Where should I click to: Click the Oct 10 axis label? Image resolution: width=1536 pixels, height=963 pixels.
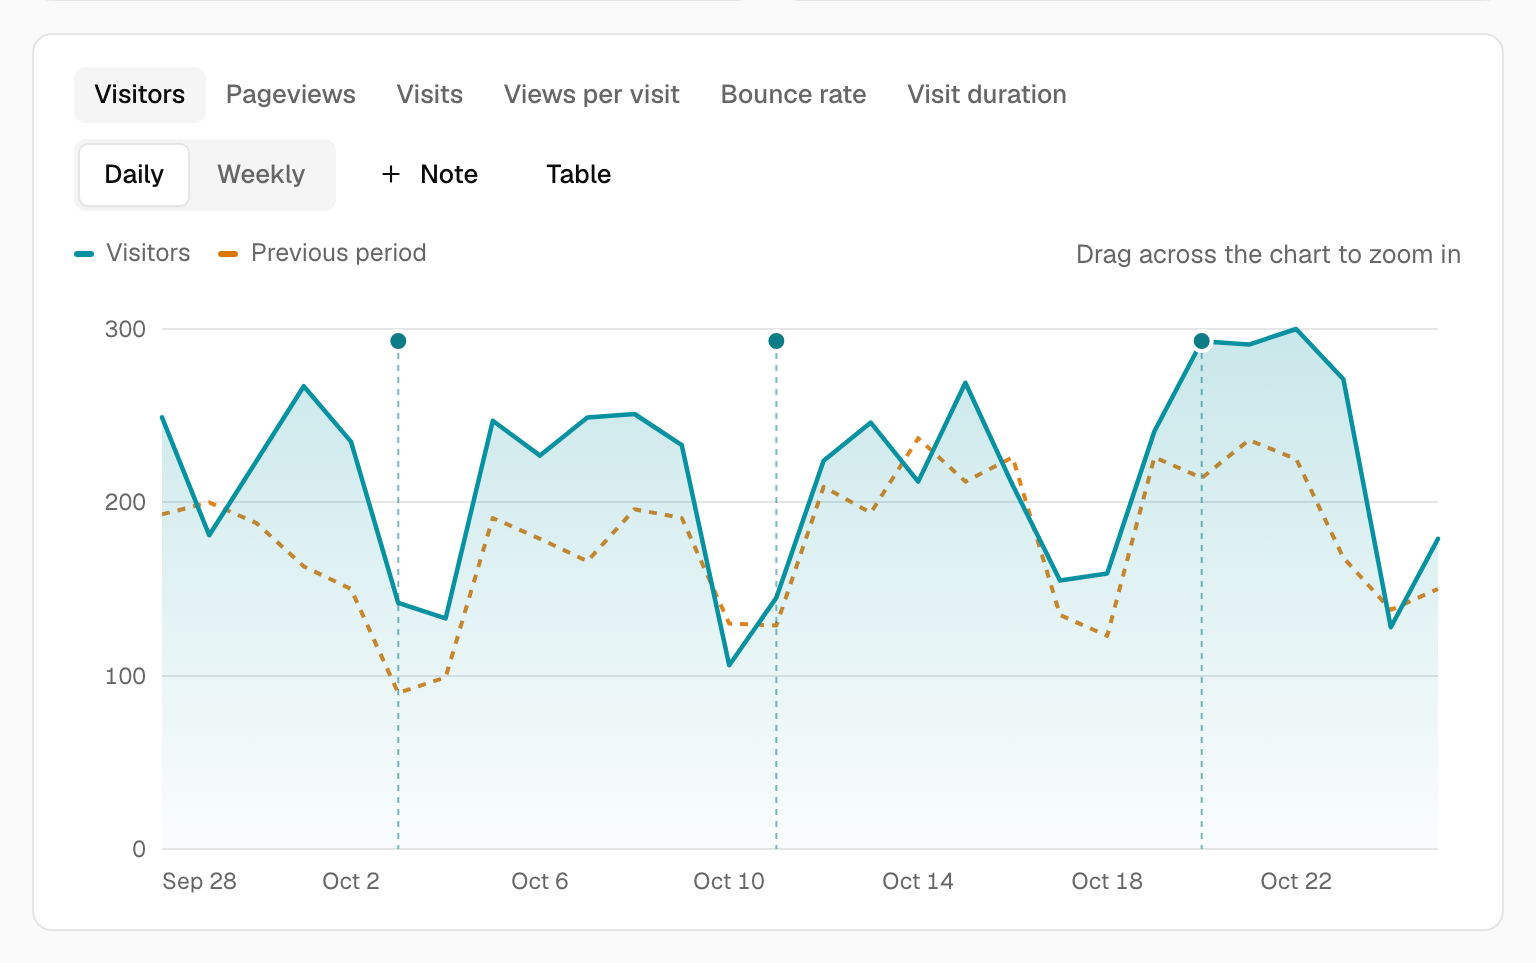[x=729, y=881]
